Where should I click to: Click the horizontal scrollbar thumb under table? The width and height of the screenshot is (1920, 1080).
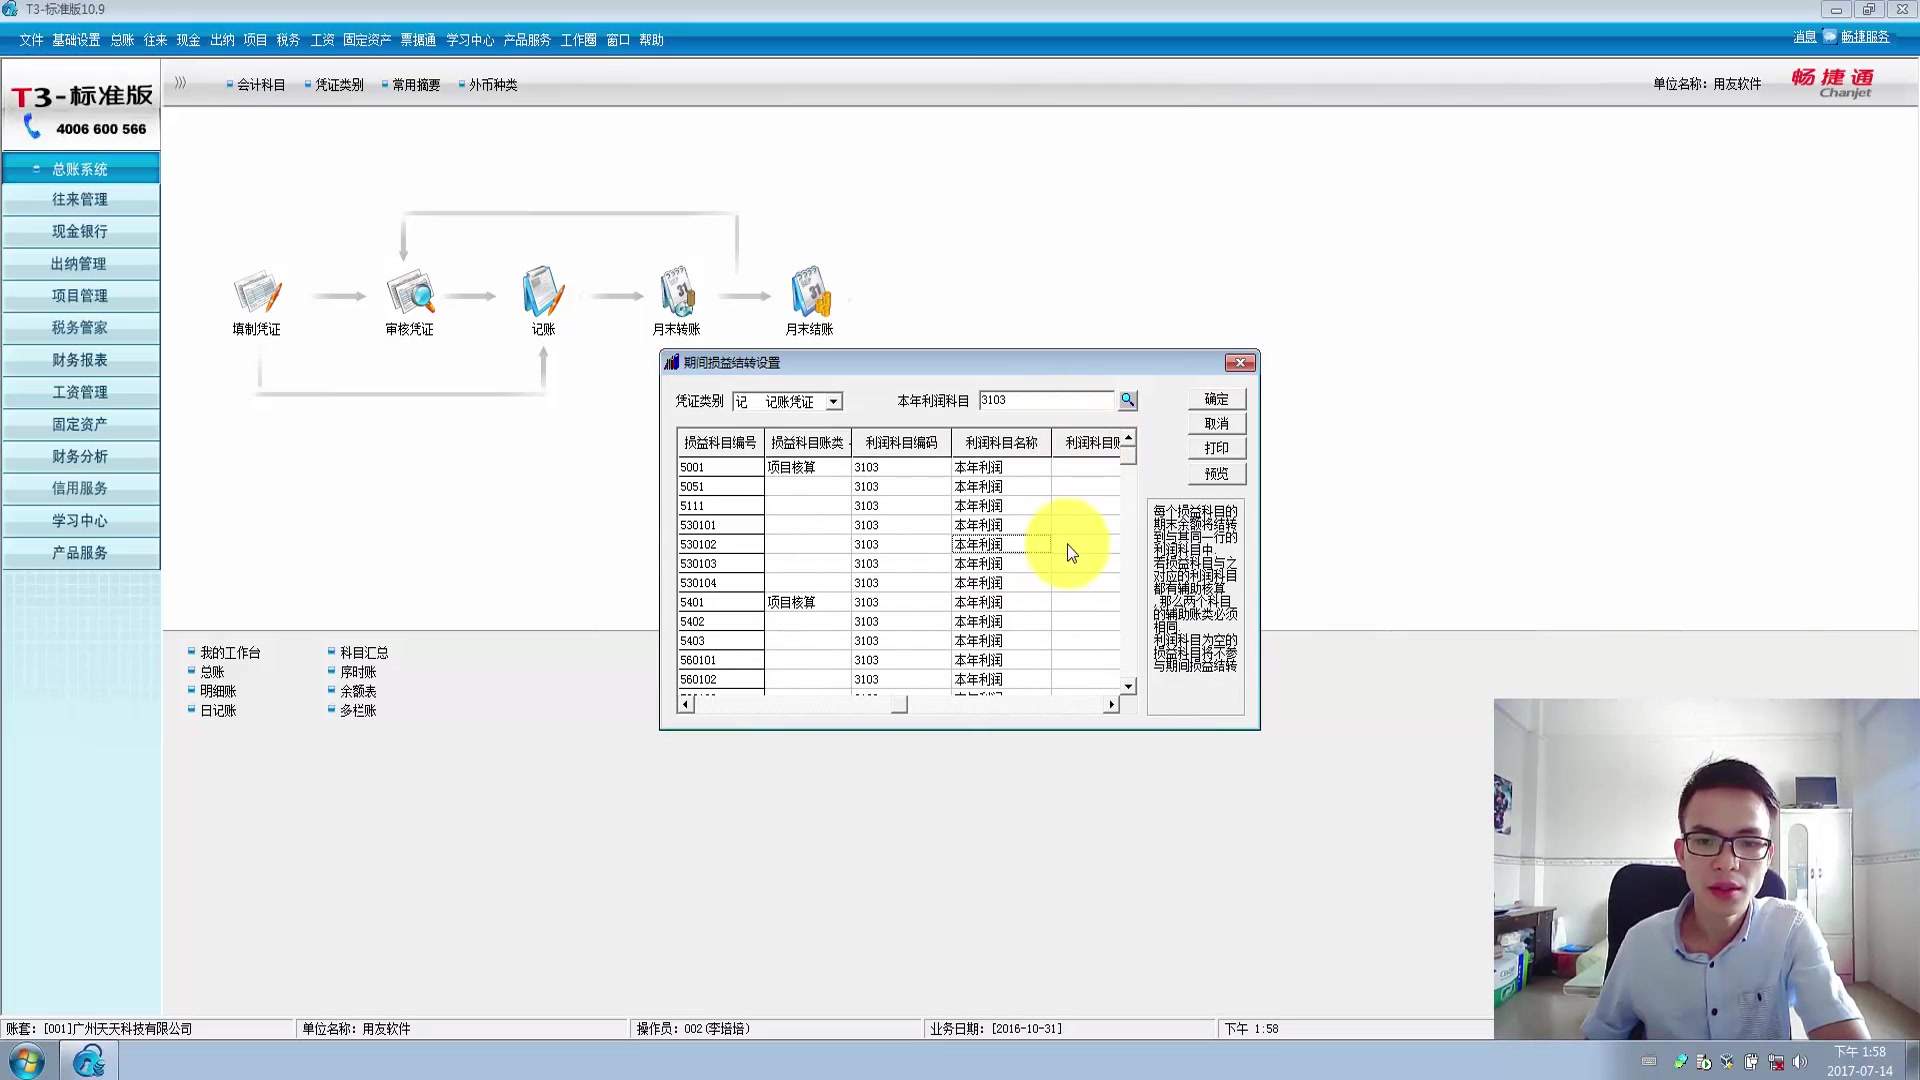tap(899, 705)
